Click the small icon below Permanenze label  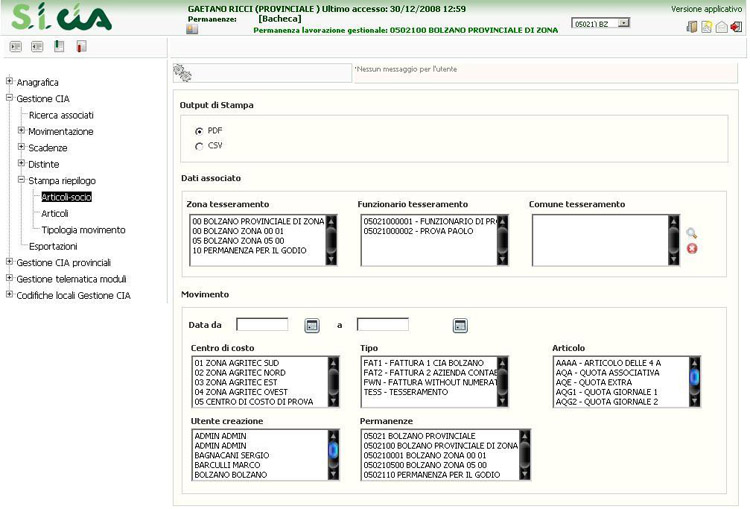[x=192, y=30]
